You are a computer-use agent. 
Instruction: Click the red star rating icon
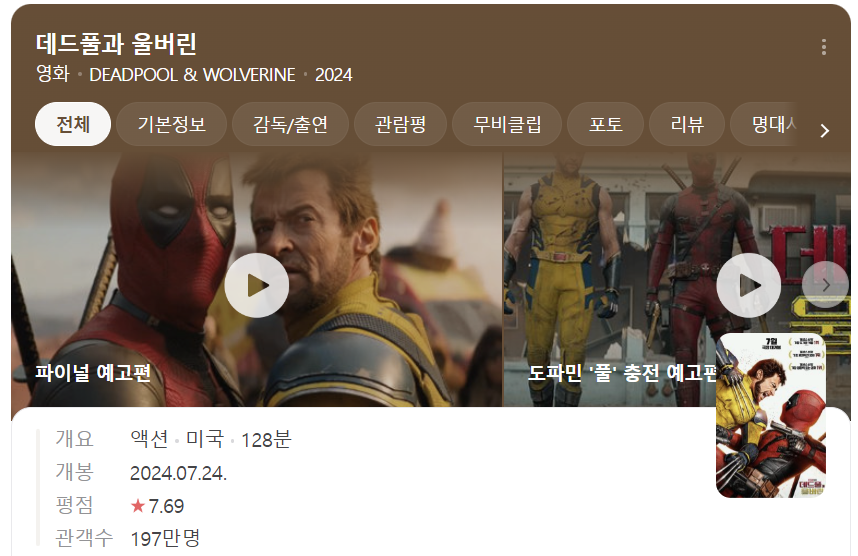(137, 506)
